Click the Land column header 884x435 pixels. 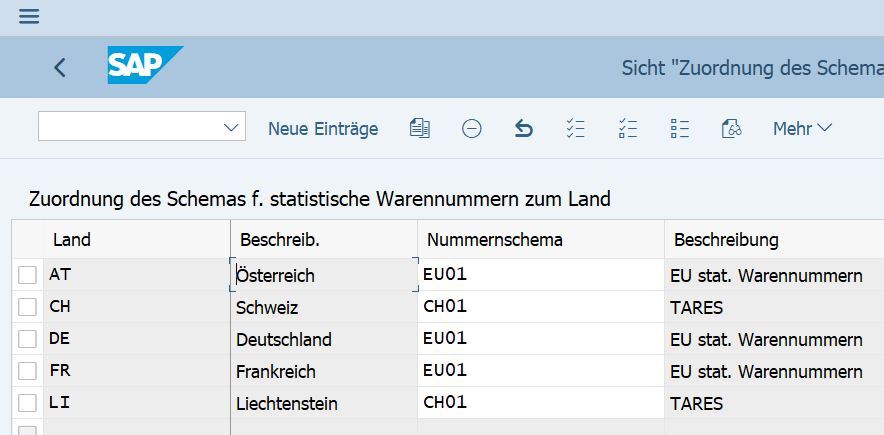point(72,240)
